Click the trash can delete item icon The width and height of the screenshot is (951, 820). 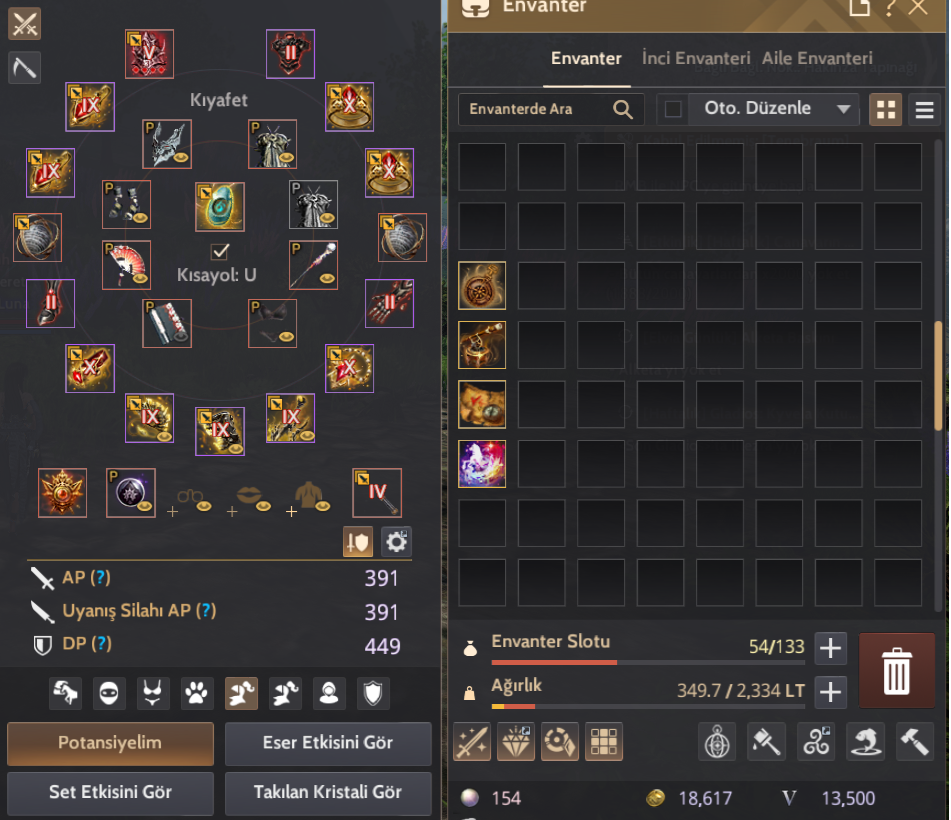pyautogui.click(x=896, y=670)
